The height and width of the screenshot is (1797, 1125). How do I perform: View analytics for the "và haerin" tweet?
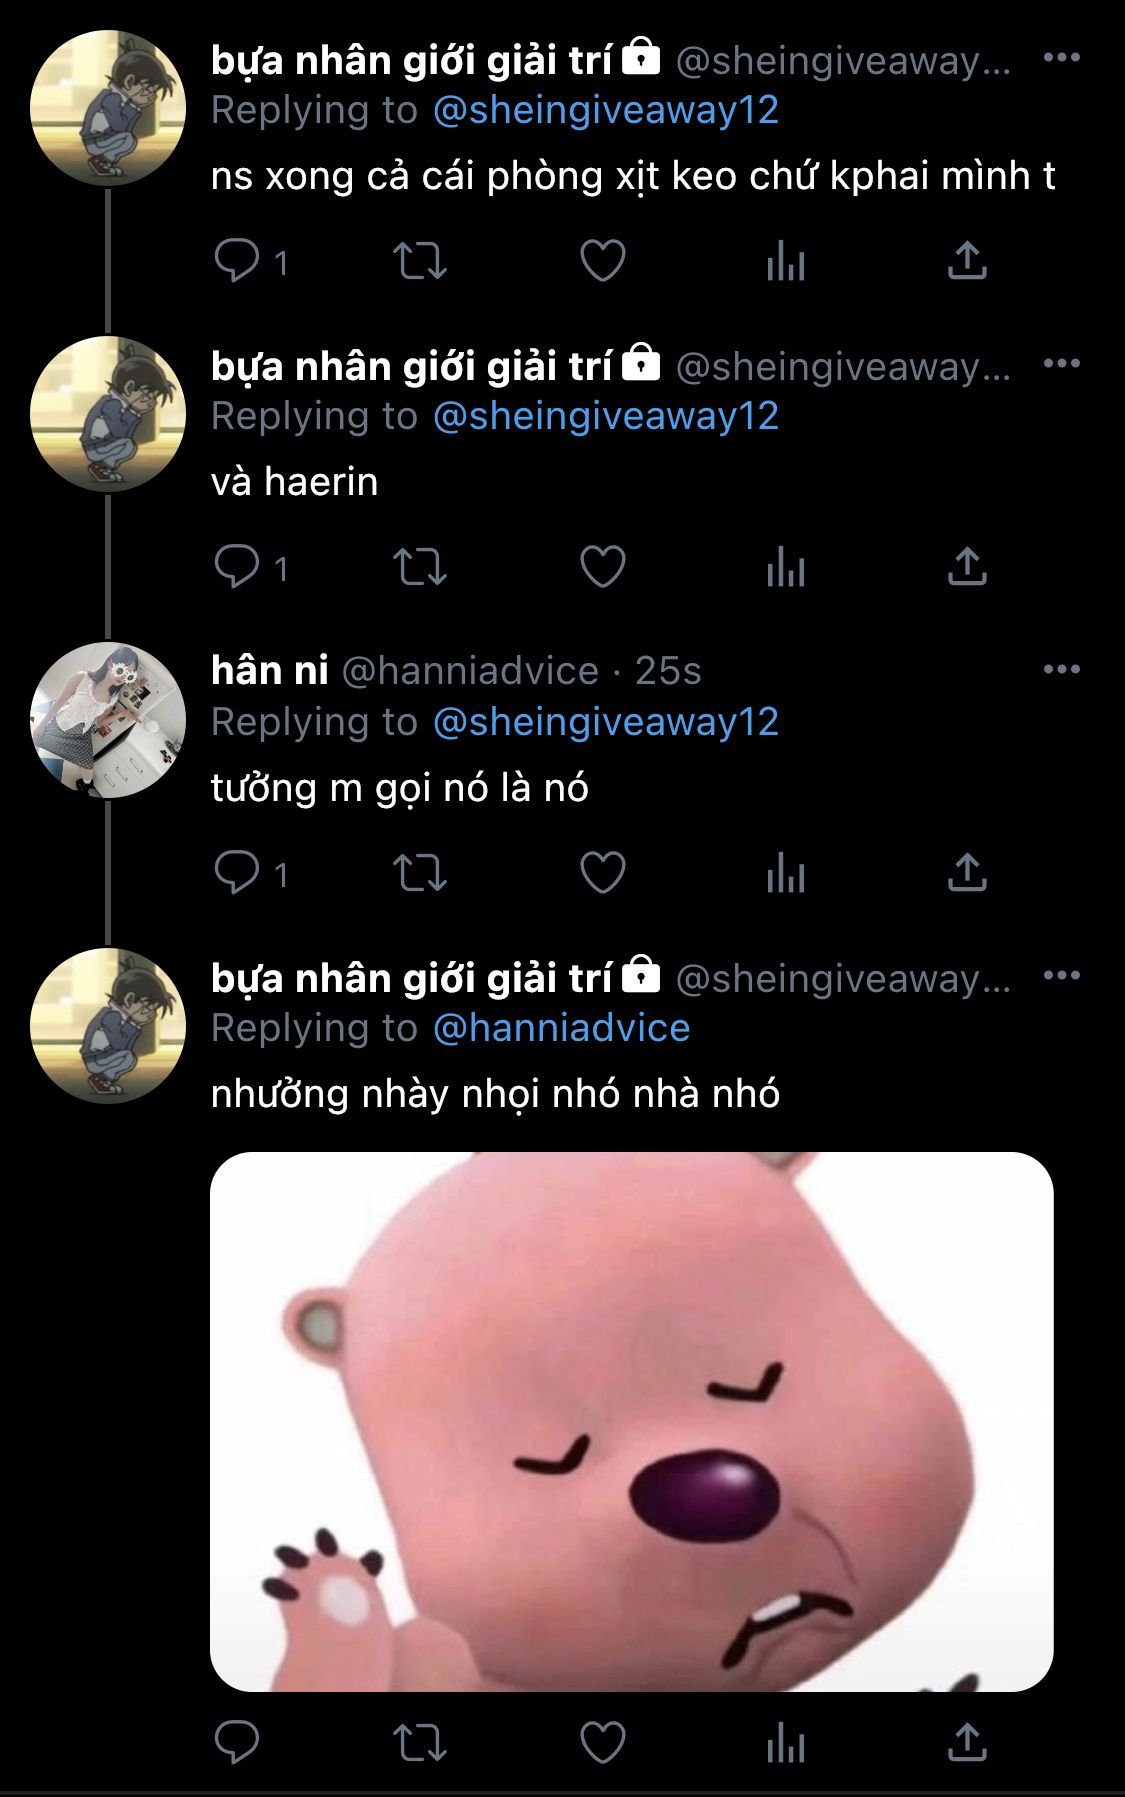[x=785, y=567]
